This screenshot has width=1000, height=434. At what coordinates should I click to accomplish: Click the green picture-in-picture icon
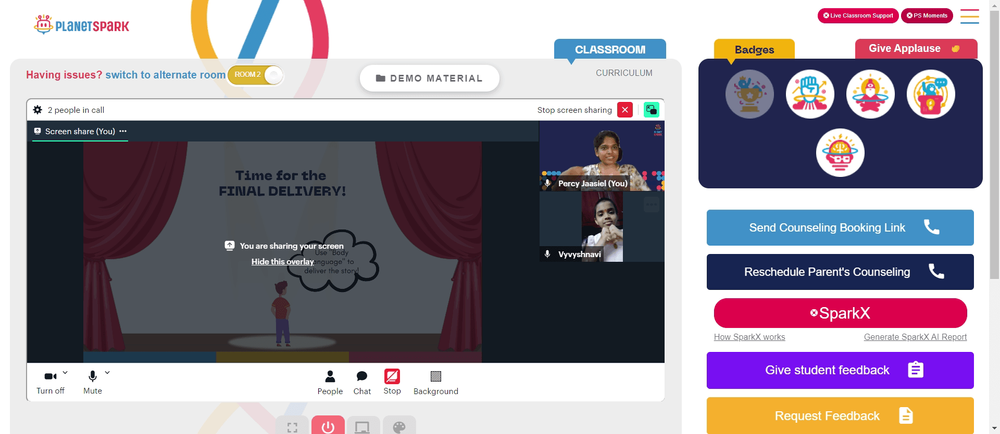[651, 110]
